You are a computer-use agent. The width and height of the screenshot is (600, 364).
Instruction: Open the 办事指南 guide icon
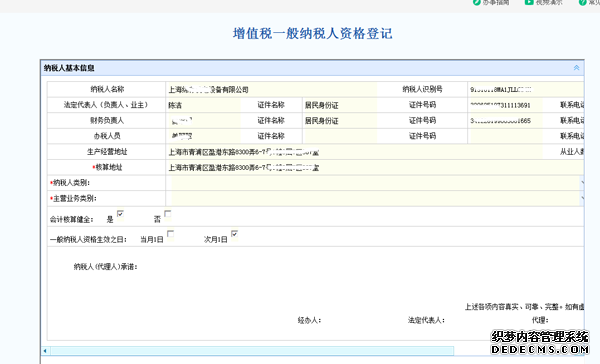click(476, 2)
